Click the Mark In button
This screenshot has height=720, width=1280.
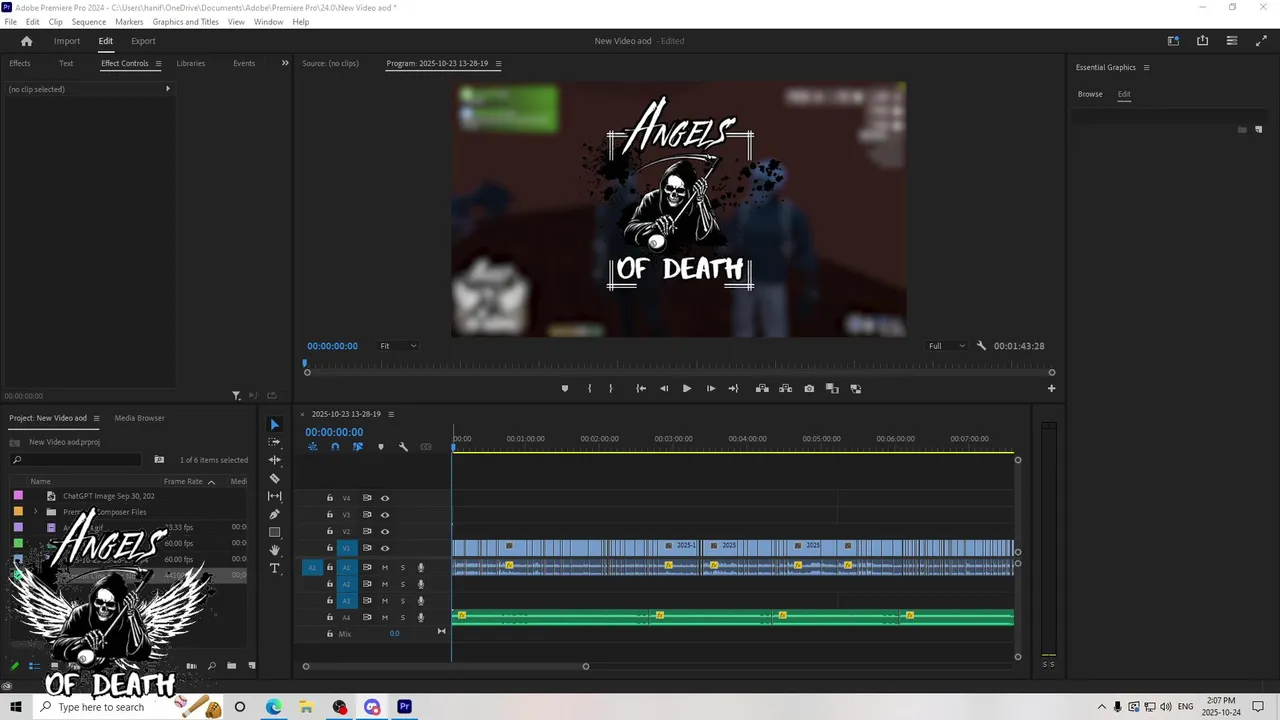(589, 388)
